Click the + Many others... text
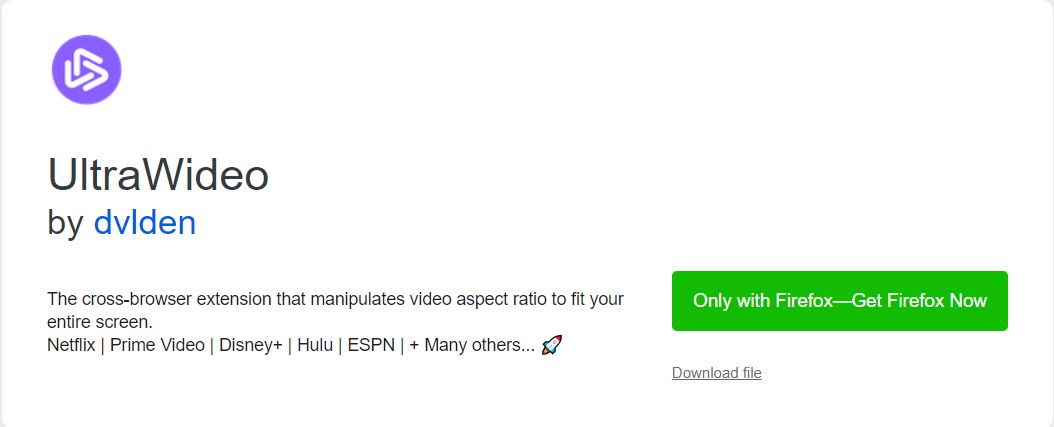This screenshot has width=1054, height=427. (x=472, y=346)
